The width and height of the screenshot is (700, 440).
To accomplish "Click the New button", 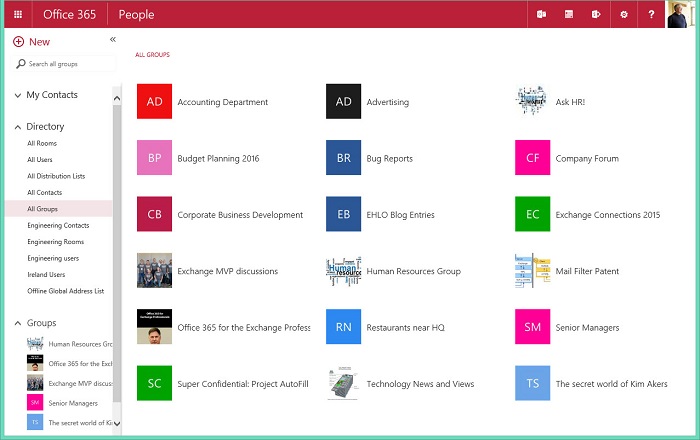I will (x=32, y=42).
